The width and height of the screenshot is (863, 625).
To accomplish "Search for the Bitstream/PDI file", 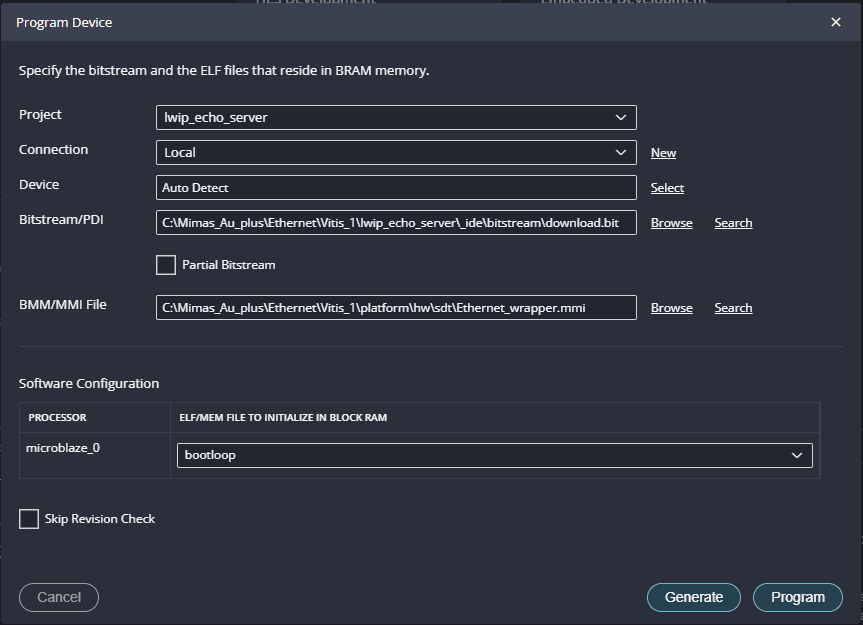I will tap(733, 223).
